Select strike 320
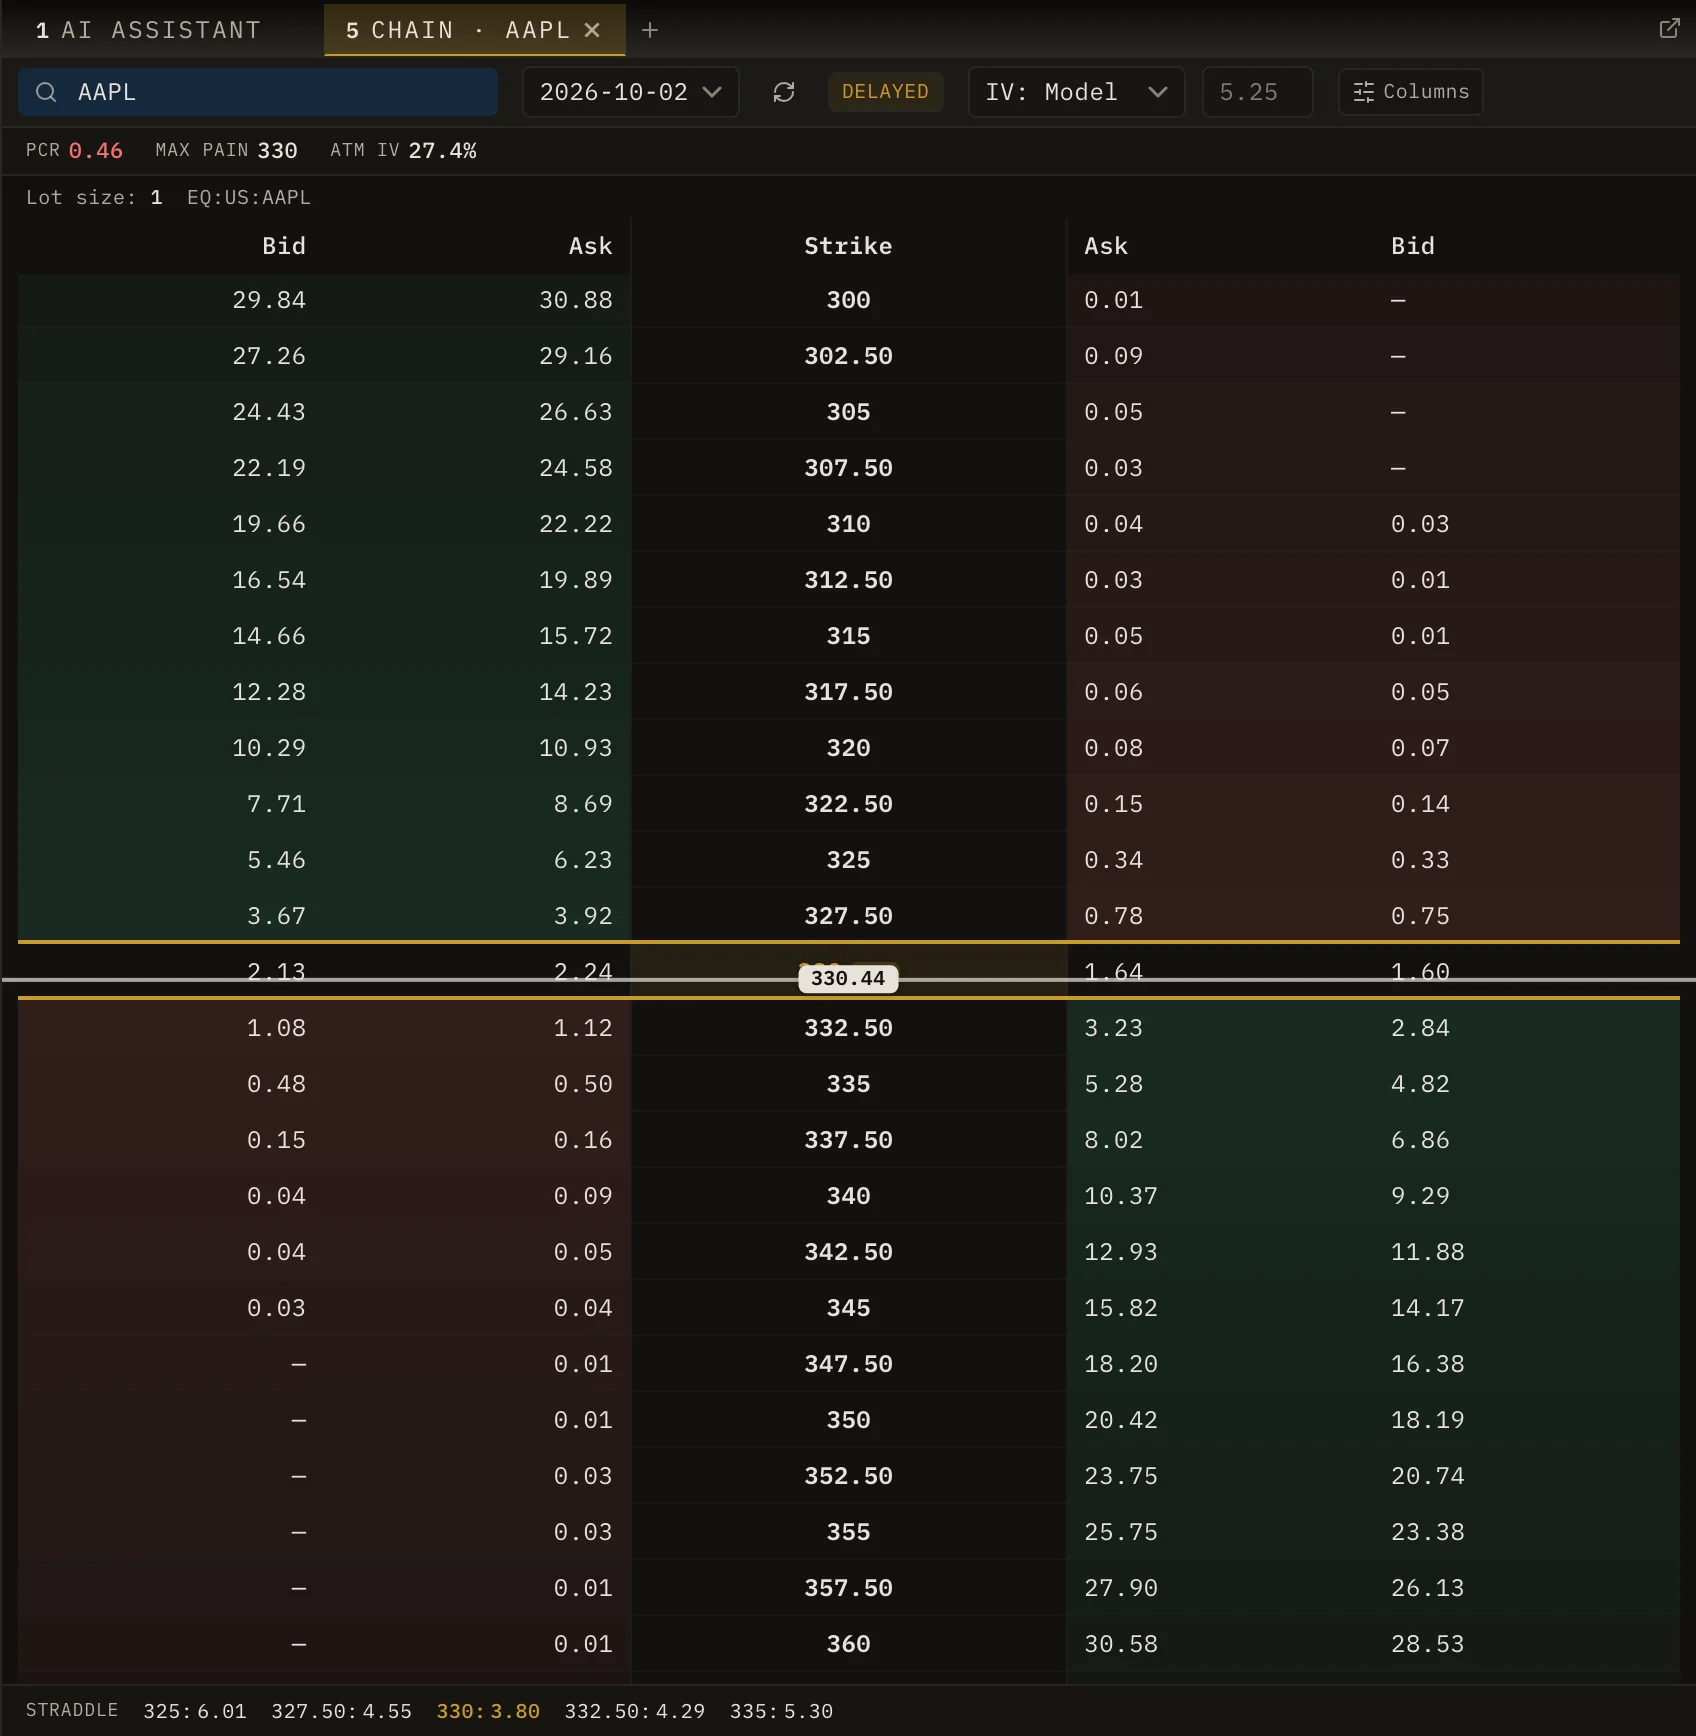Image resolution: width=1696 pixels, height=1736 pixels. click(x=848, y=748)
